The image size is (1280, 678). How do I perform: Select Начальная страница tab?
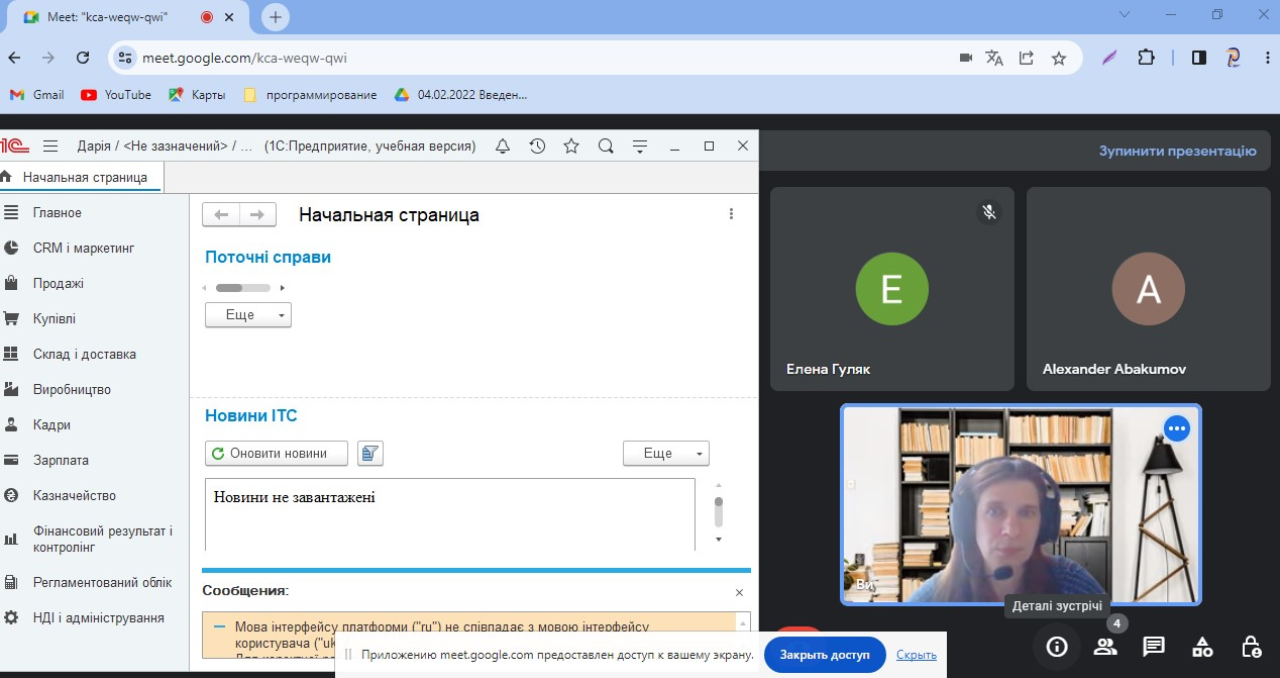click(84, 177)
